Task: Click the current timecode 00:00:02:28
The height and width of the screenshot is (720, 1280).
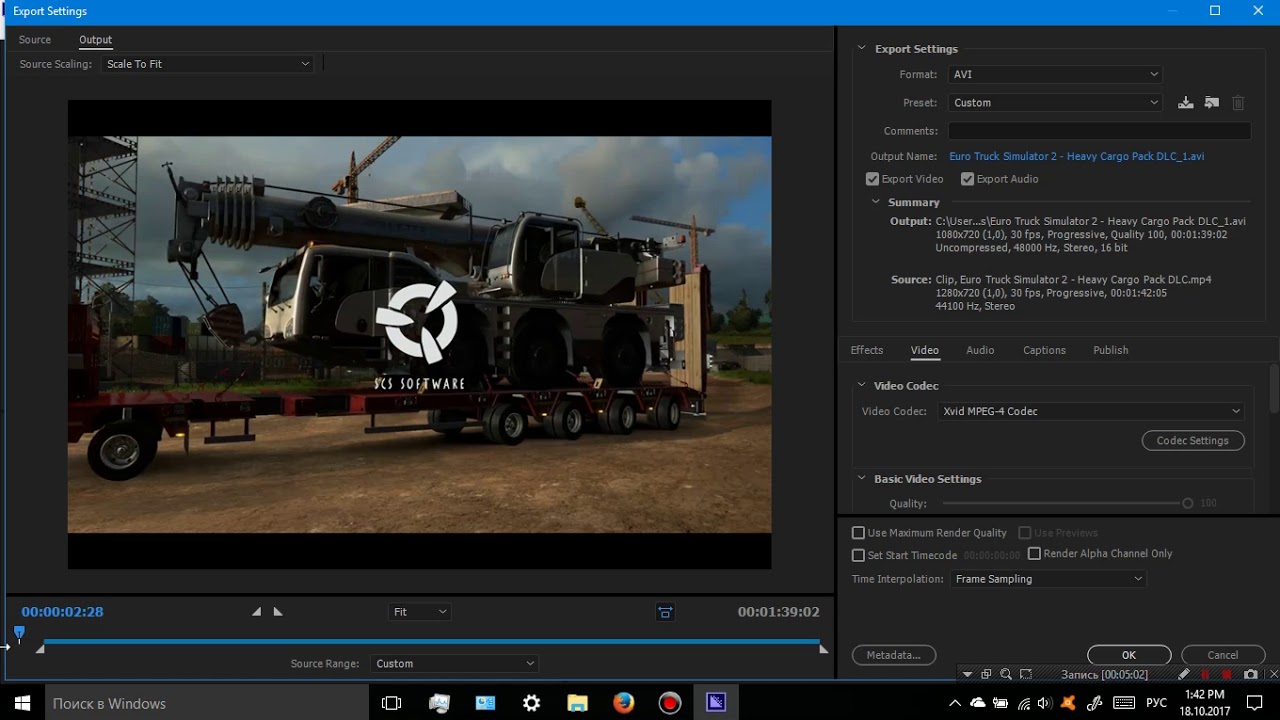Action: [62, 611]
